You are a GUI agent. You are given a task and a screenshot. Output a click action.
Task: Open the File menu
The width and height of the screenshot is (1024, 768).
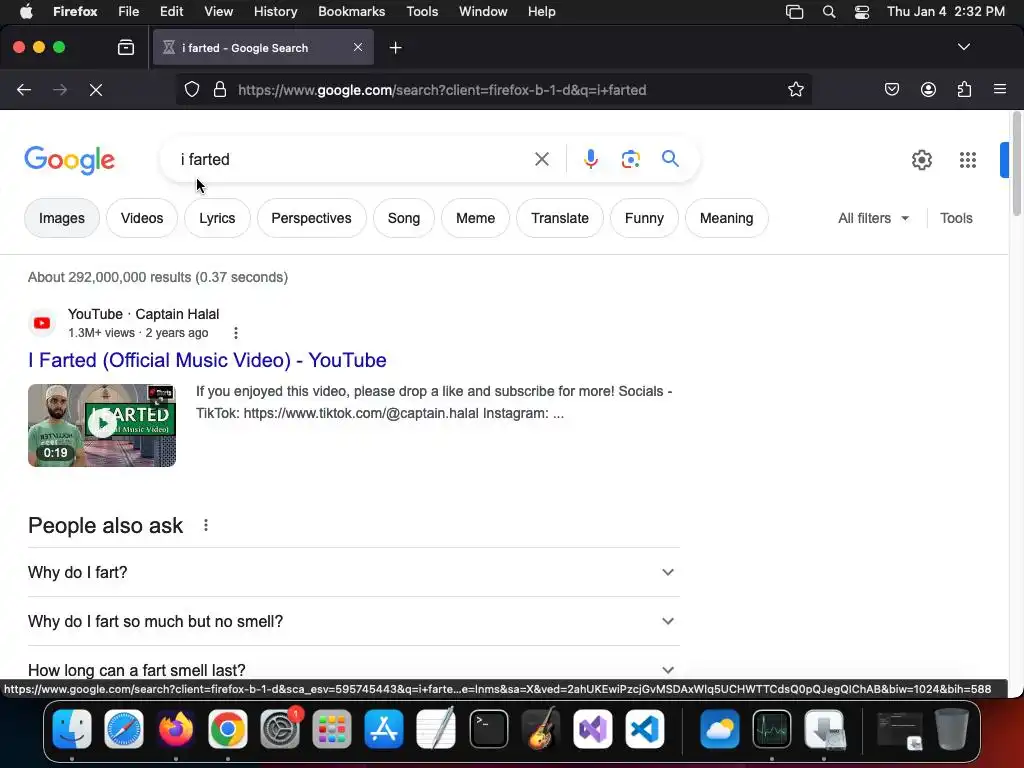point(128,12)
